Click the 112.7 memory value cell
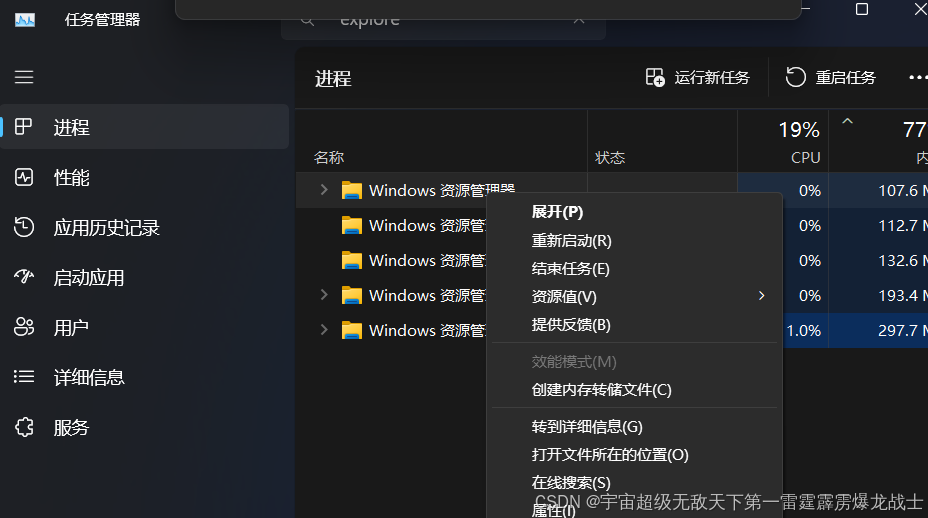 tap(878, 226)
